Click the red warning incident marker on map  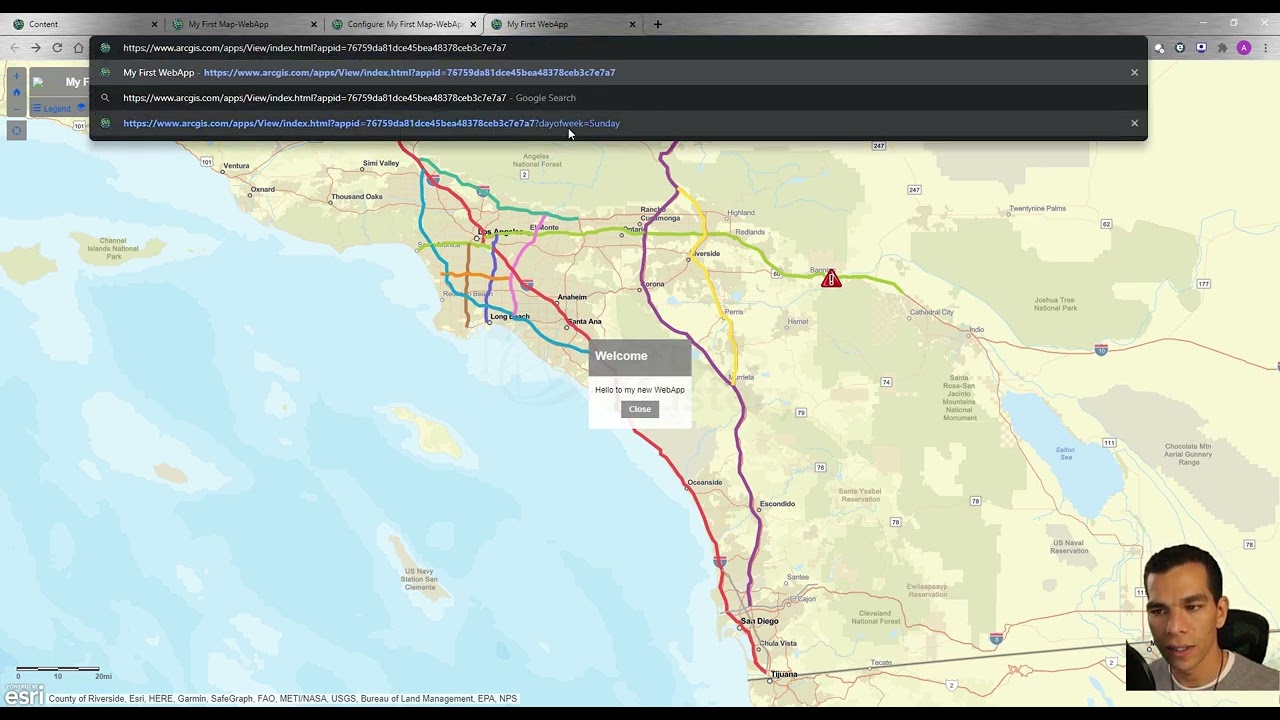831,280
